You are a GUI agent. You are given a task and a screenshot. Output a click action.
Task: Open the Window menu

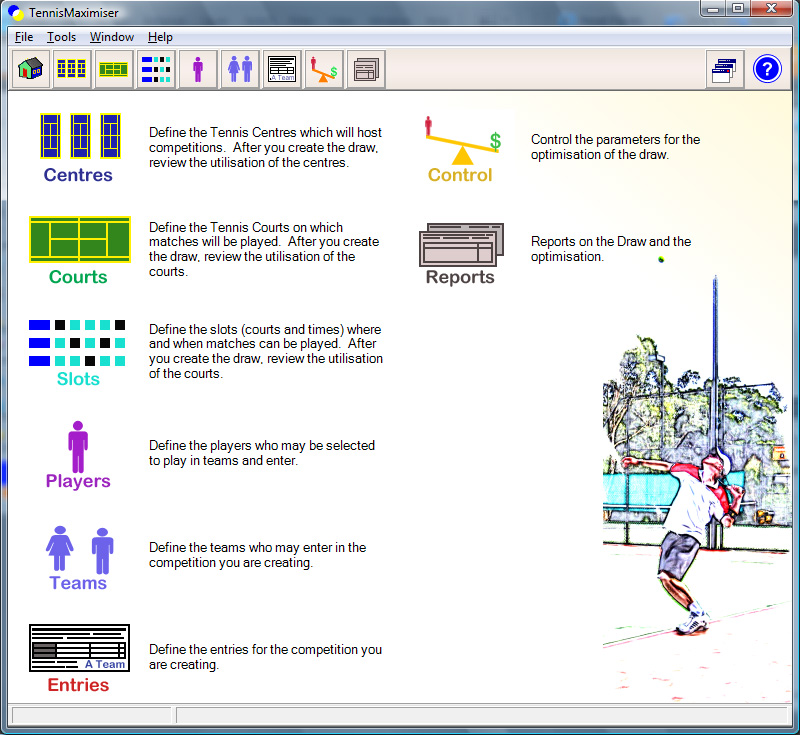pyautogui.click(x=112, y=37)
